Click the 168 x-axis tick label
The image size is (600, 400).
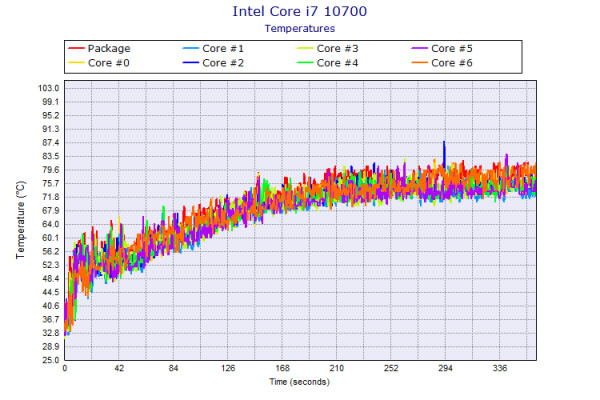click(x=282, y=368)
